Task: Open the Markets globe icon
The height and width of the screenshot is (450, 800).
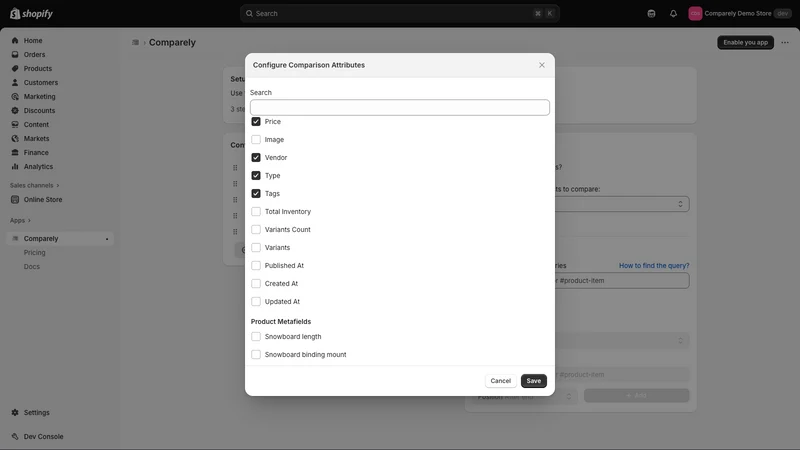Action: 15,139
